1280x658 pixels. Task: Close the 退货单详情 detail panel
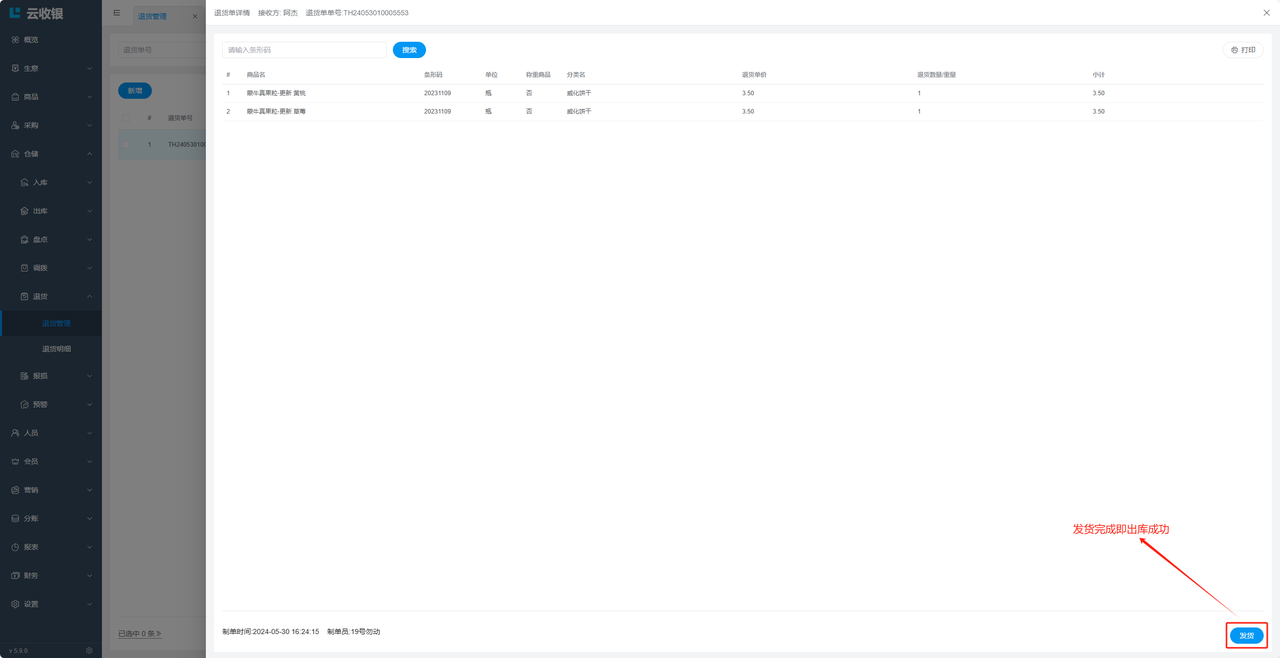click(1266, 13)
